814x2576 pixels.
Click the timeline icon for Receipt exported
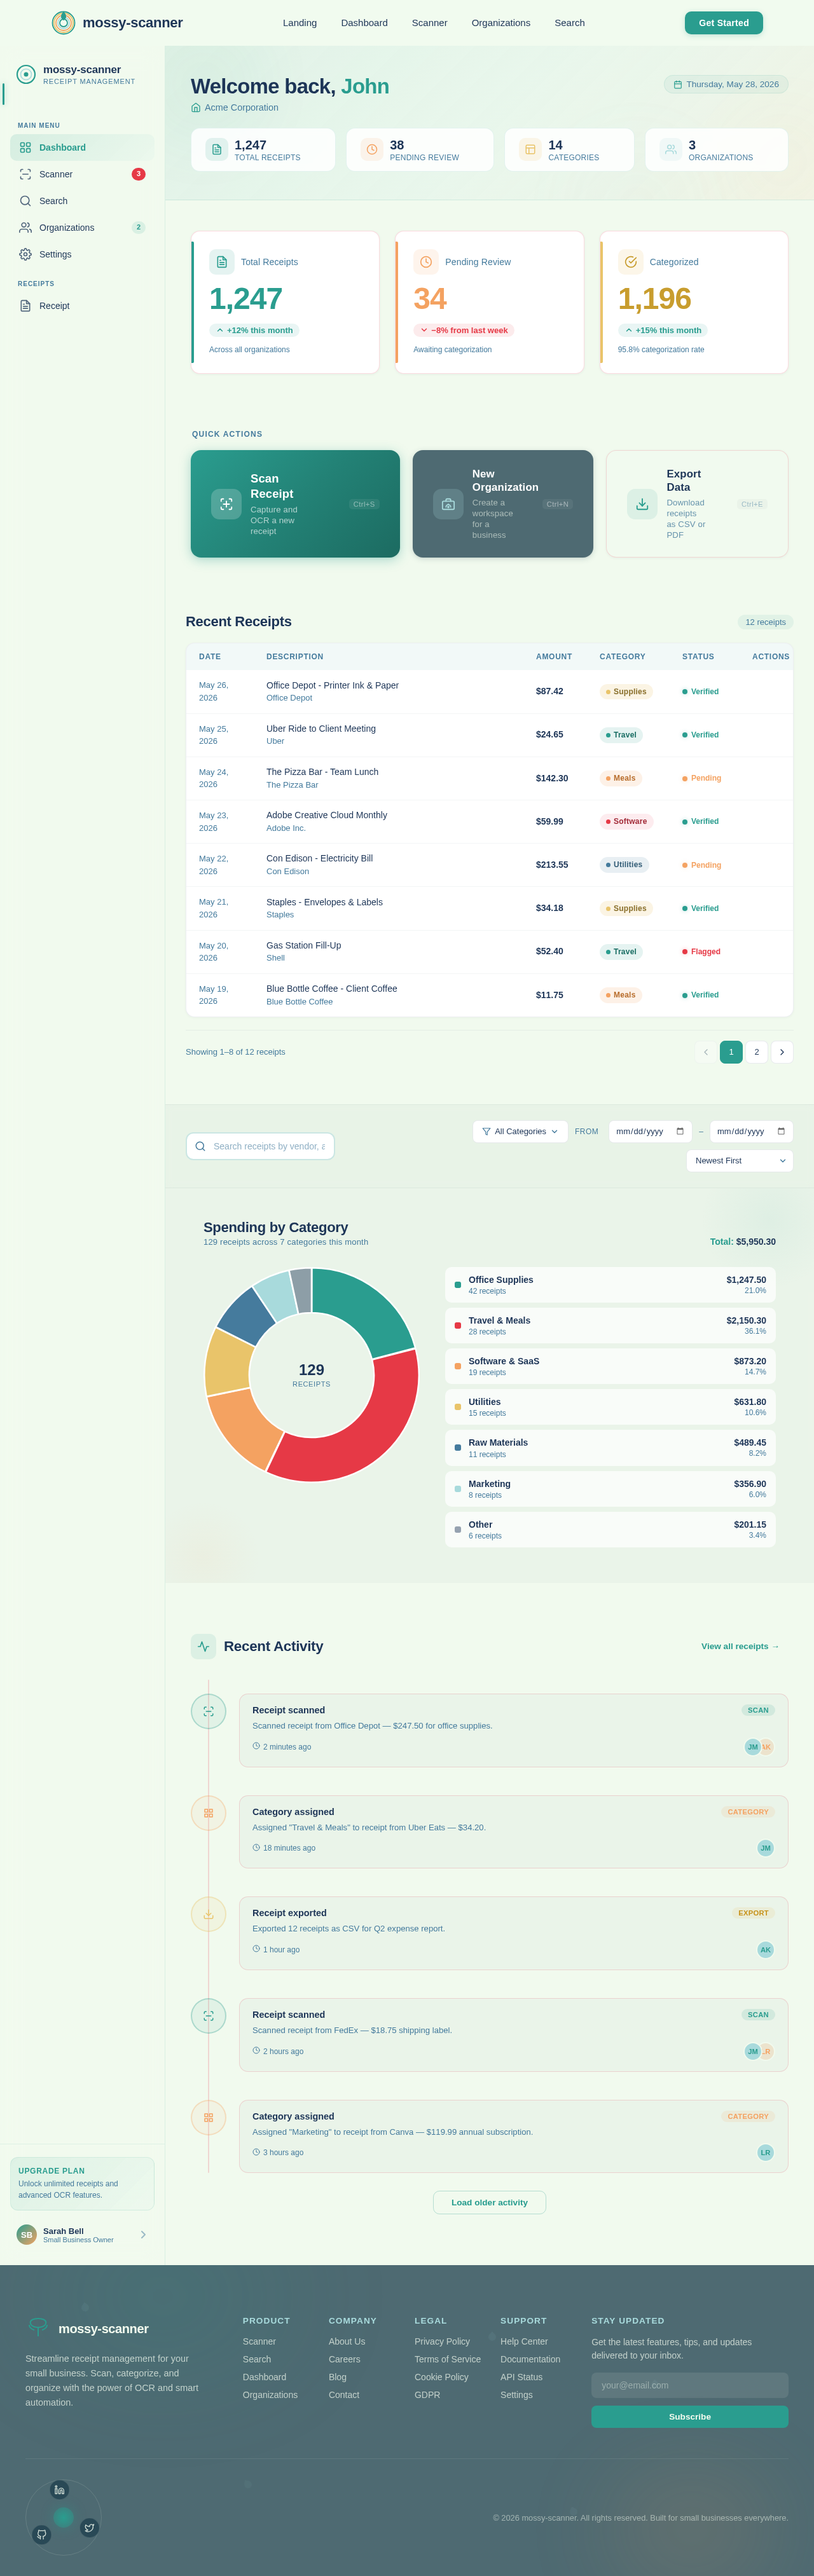pos(208,1915)
